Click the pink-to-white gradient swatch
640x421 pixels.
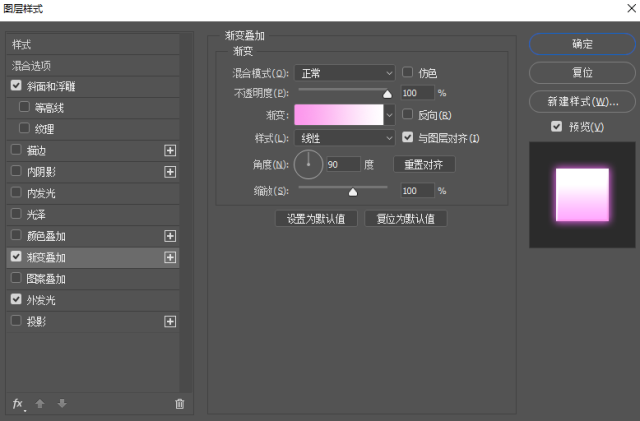(x=339, y=115)
